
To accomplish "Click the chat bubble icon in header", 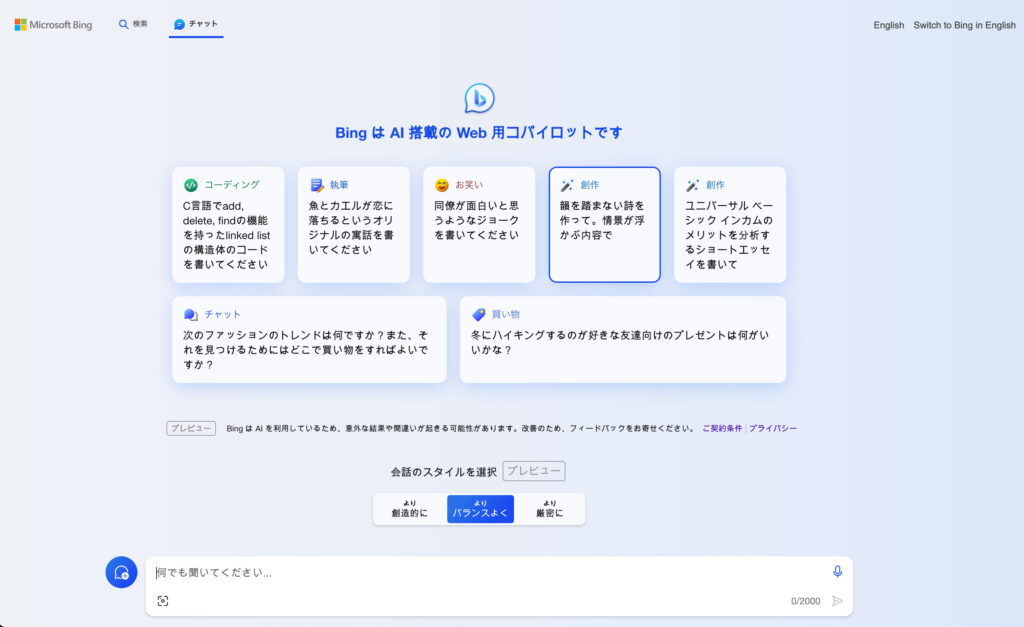I will click(179, 24).
